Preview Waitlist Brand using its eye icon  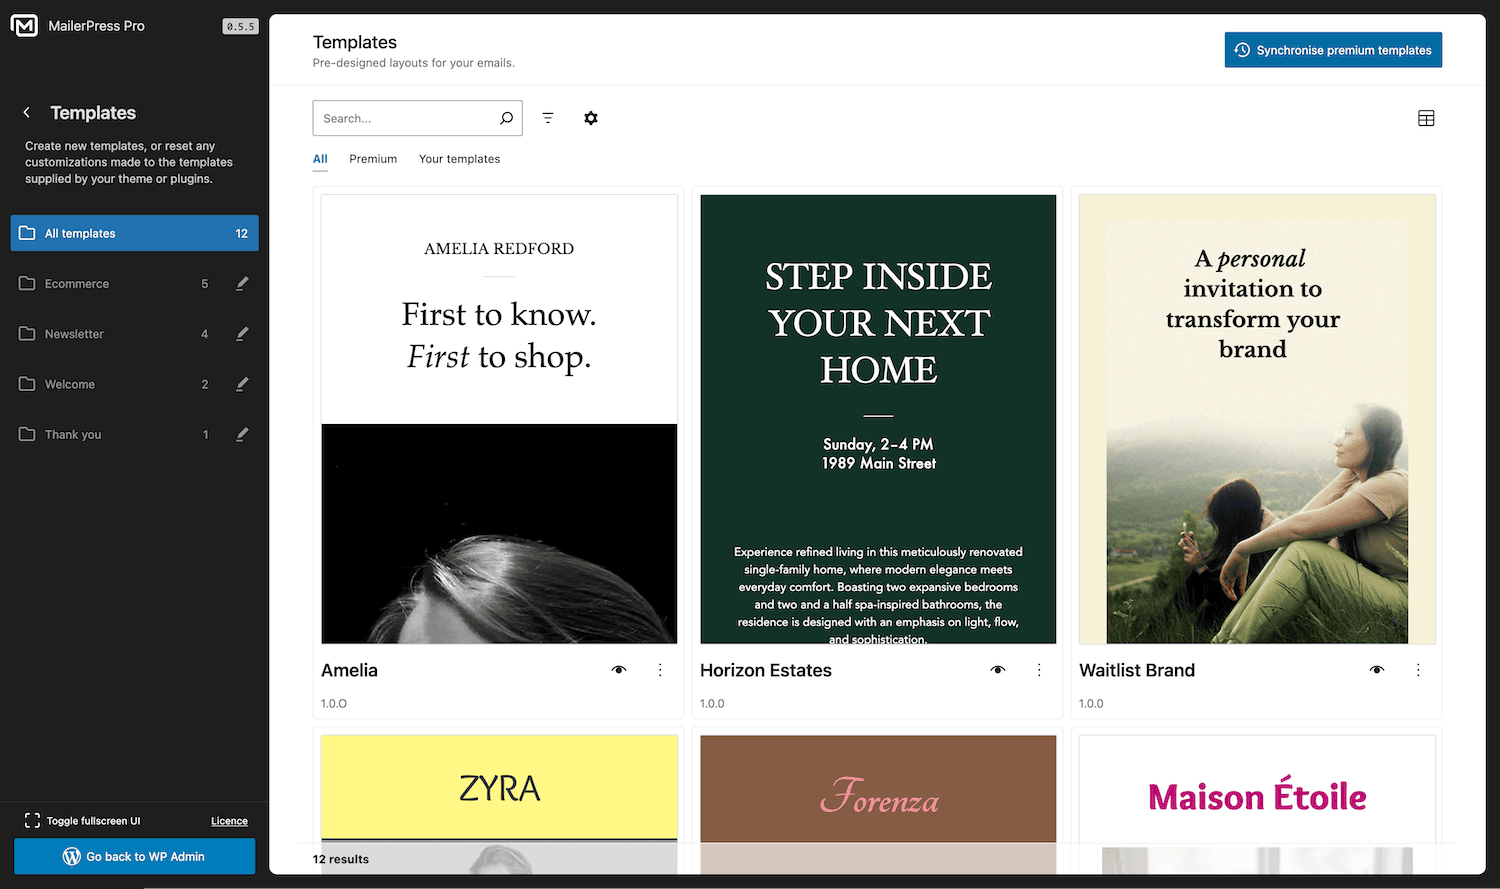click(1376, 669)
